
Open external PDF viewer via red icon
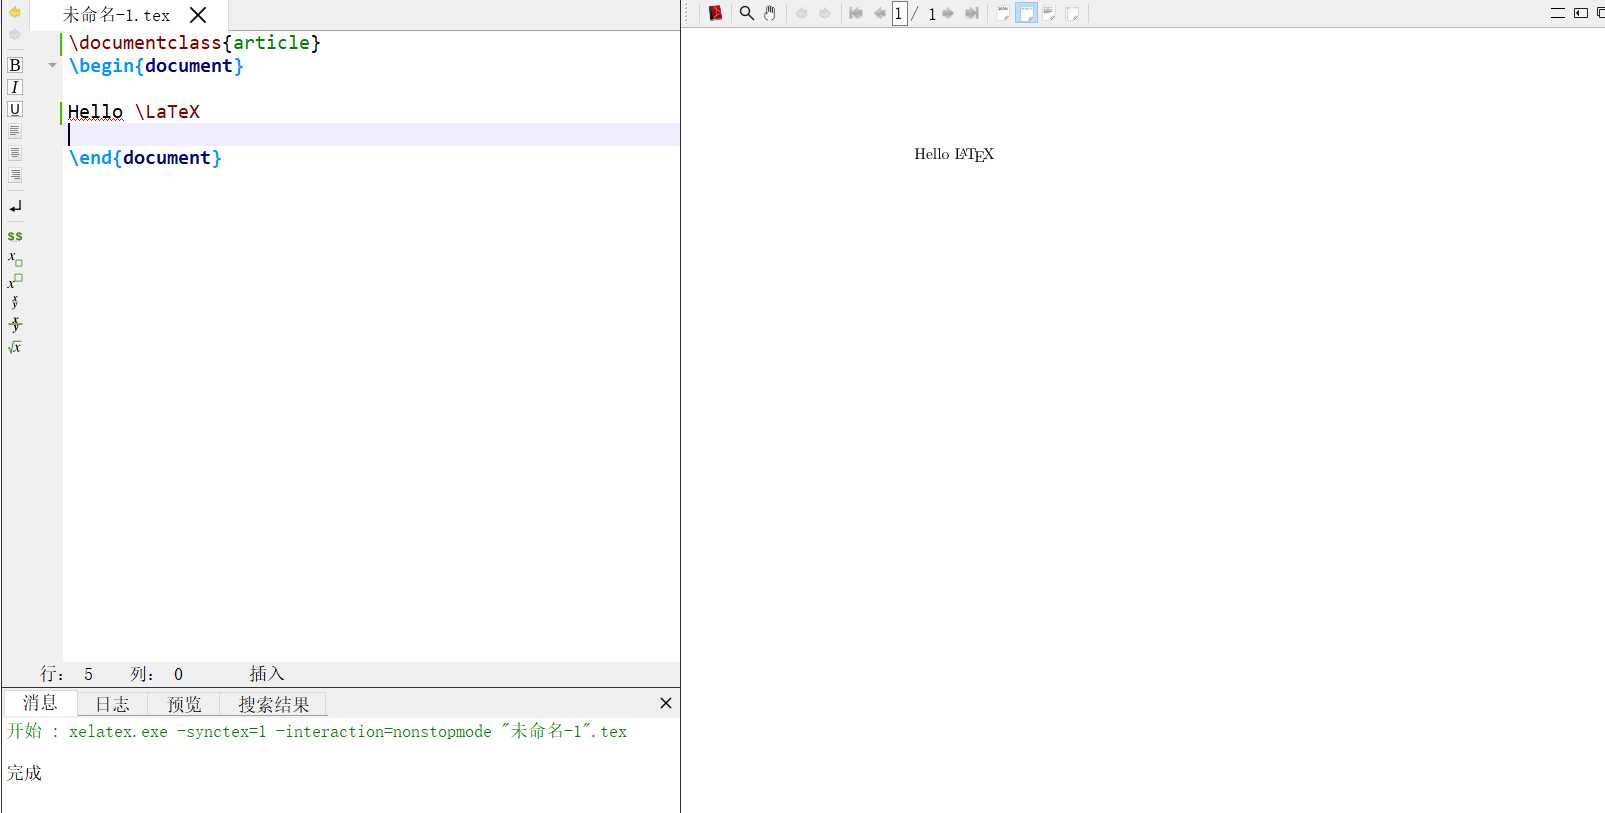[715, 13]
